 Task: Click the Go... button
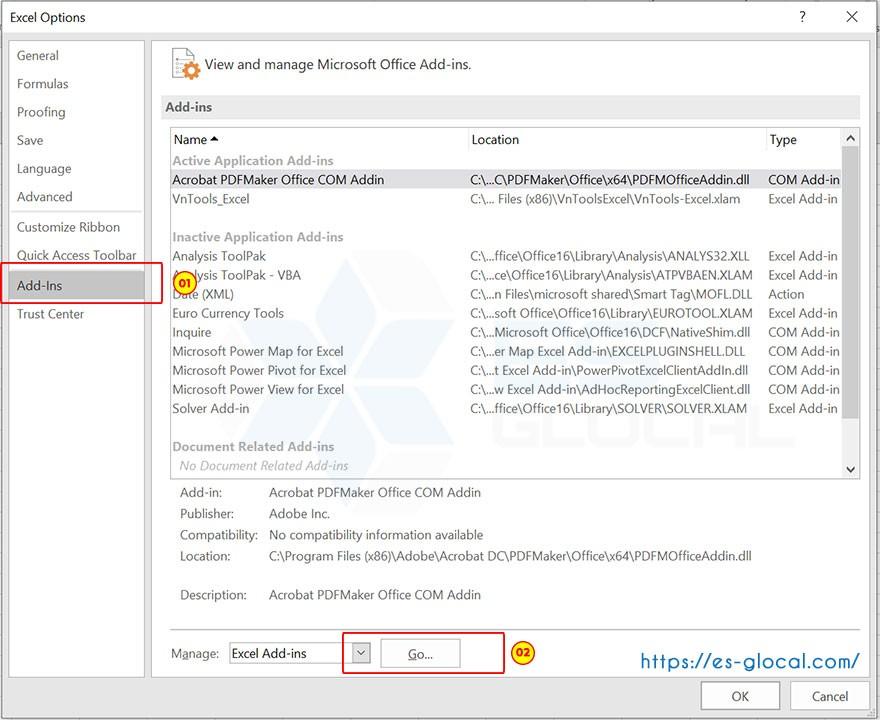[x=420, y=654]
